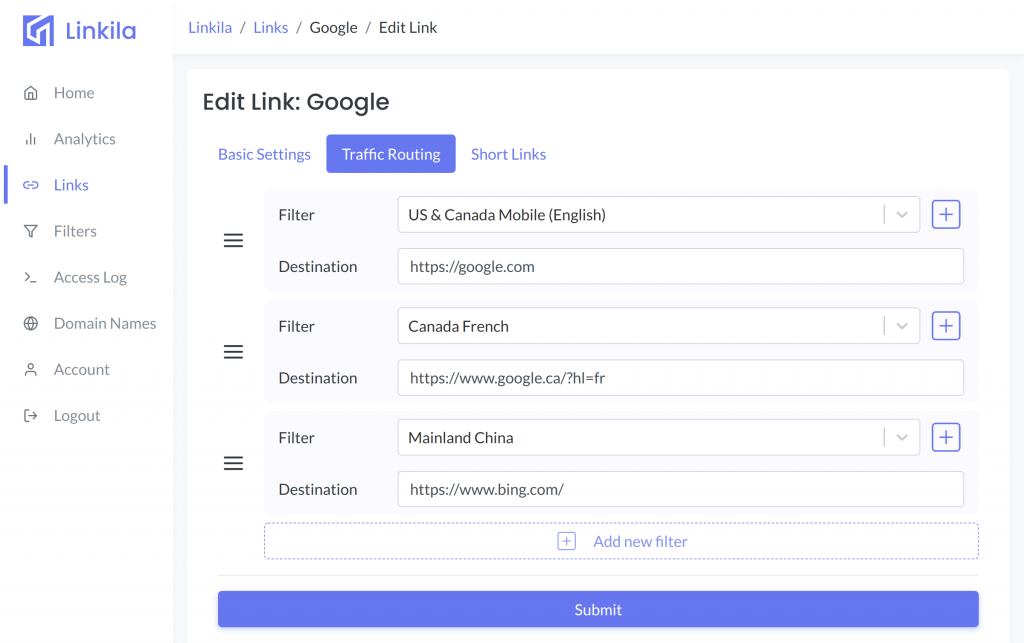
Task: Switch to the Short Links tab
Action: (x=508, y=154)
